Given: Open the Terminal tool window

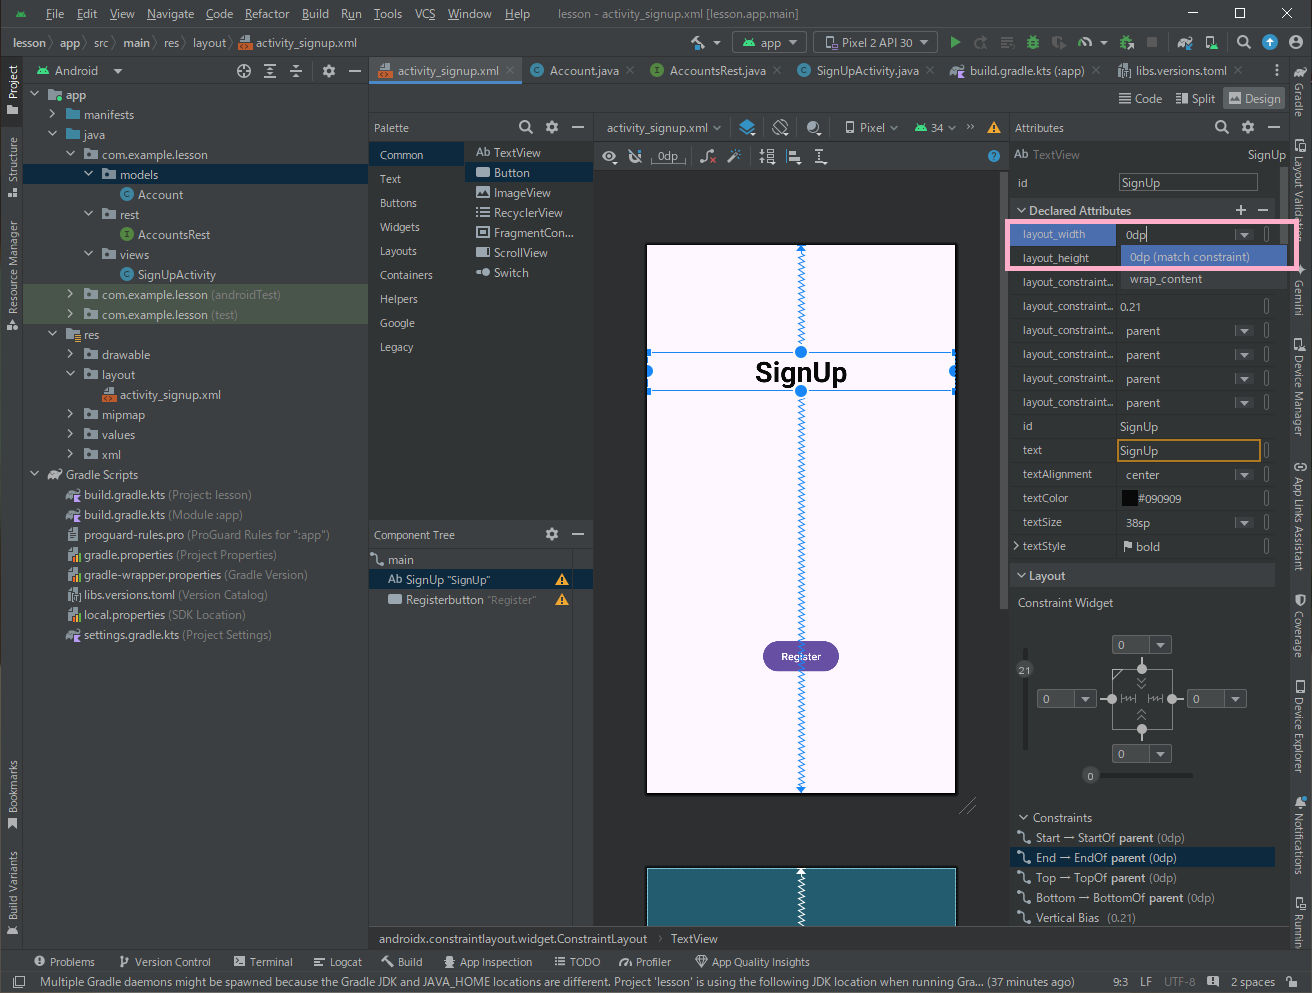Looking at the screenshot, I should click(x=263, y=962).
